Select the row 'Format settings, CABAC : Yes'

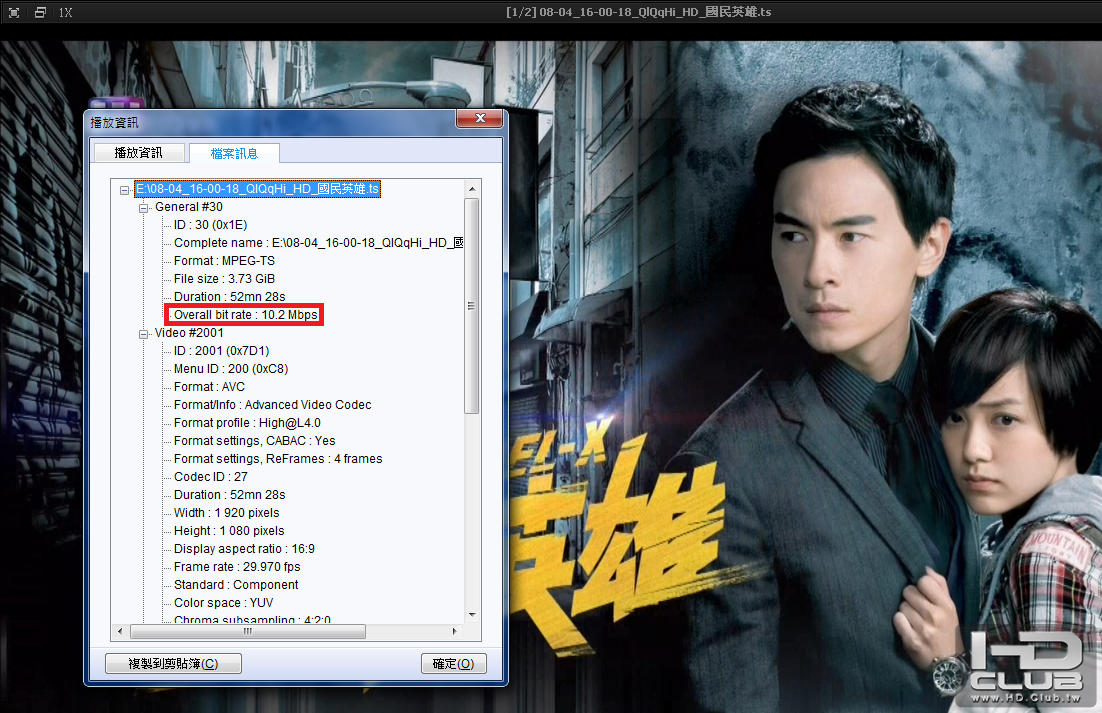click(x=254, y=440)
